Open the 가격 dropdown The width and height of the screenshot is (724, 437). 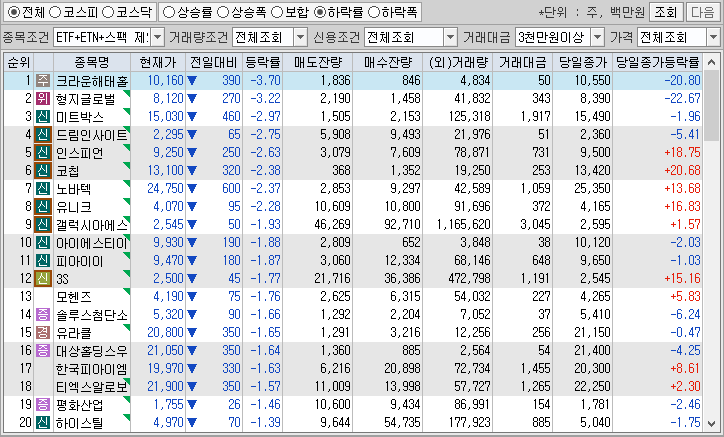713,37
